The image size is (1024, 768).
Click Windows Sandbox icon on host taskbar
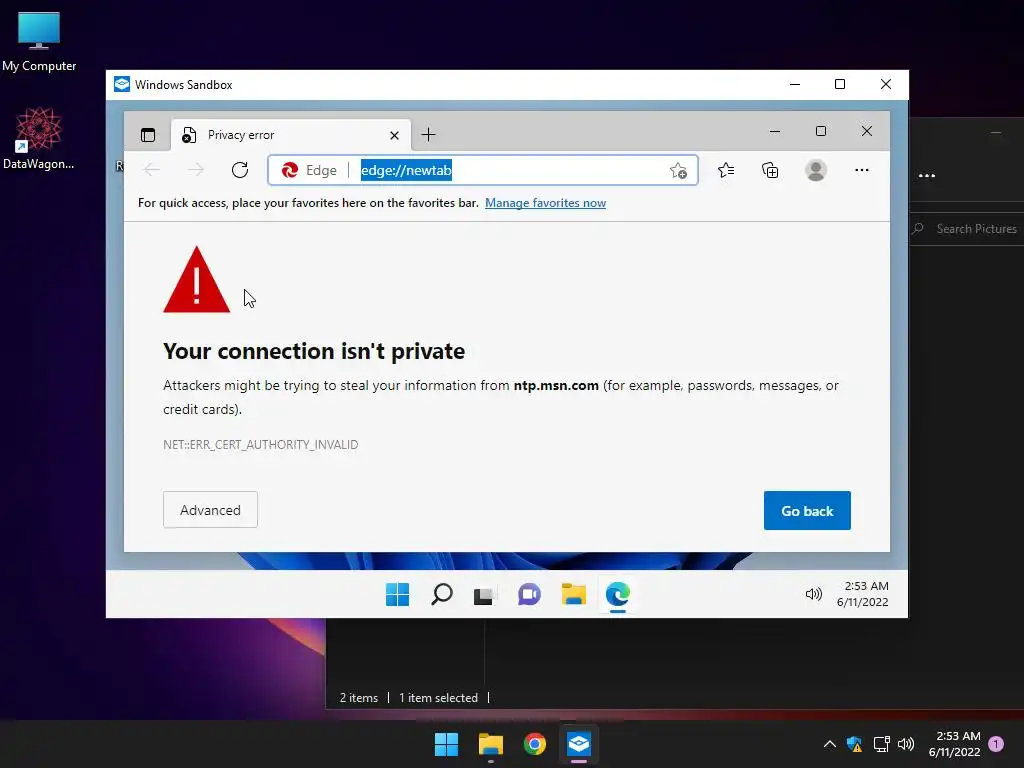pos(579,744)
